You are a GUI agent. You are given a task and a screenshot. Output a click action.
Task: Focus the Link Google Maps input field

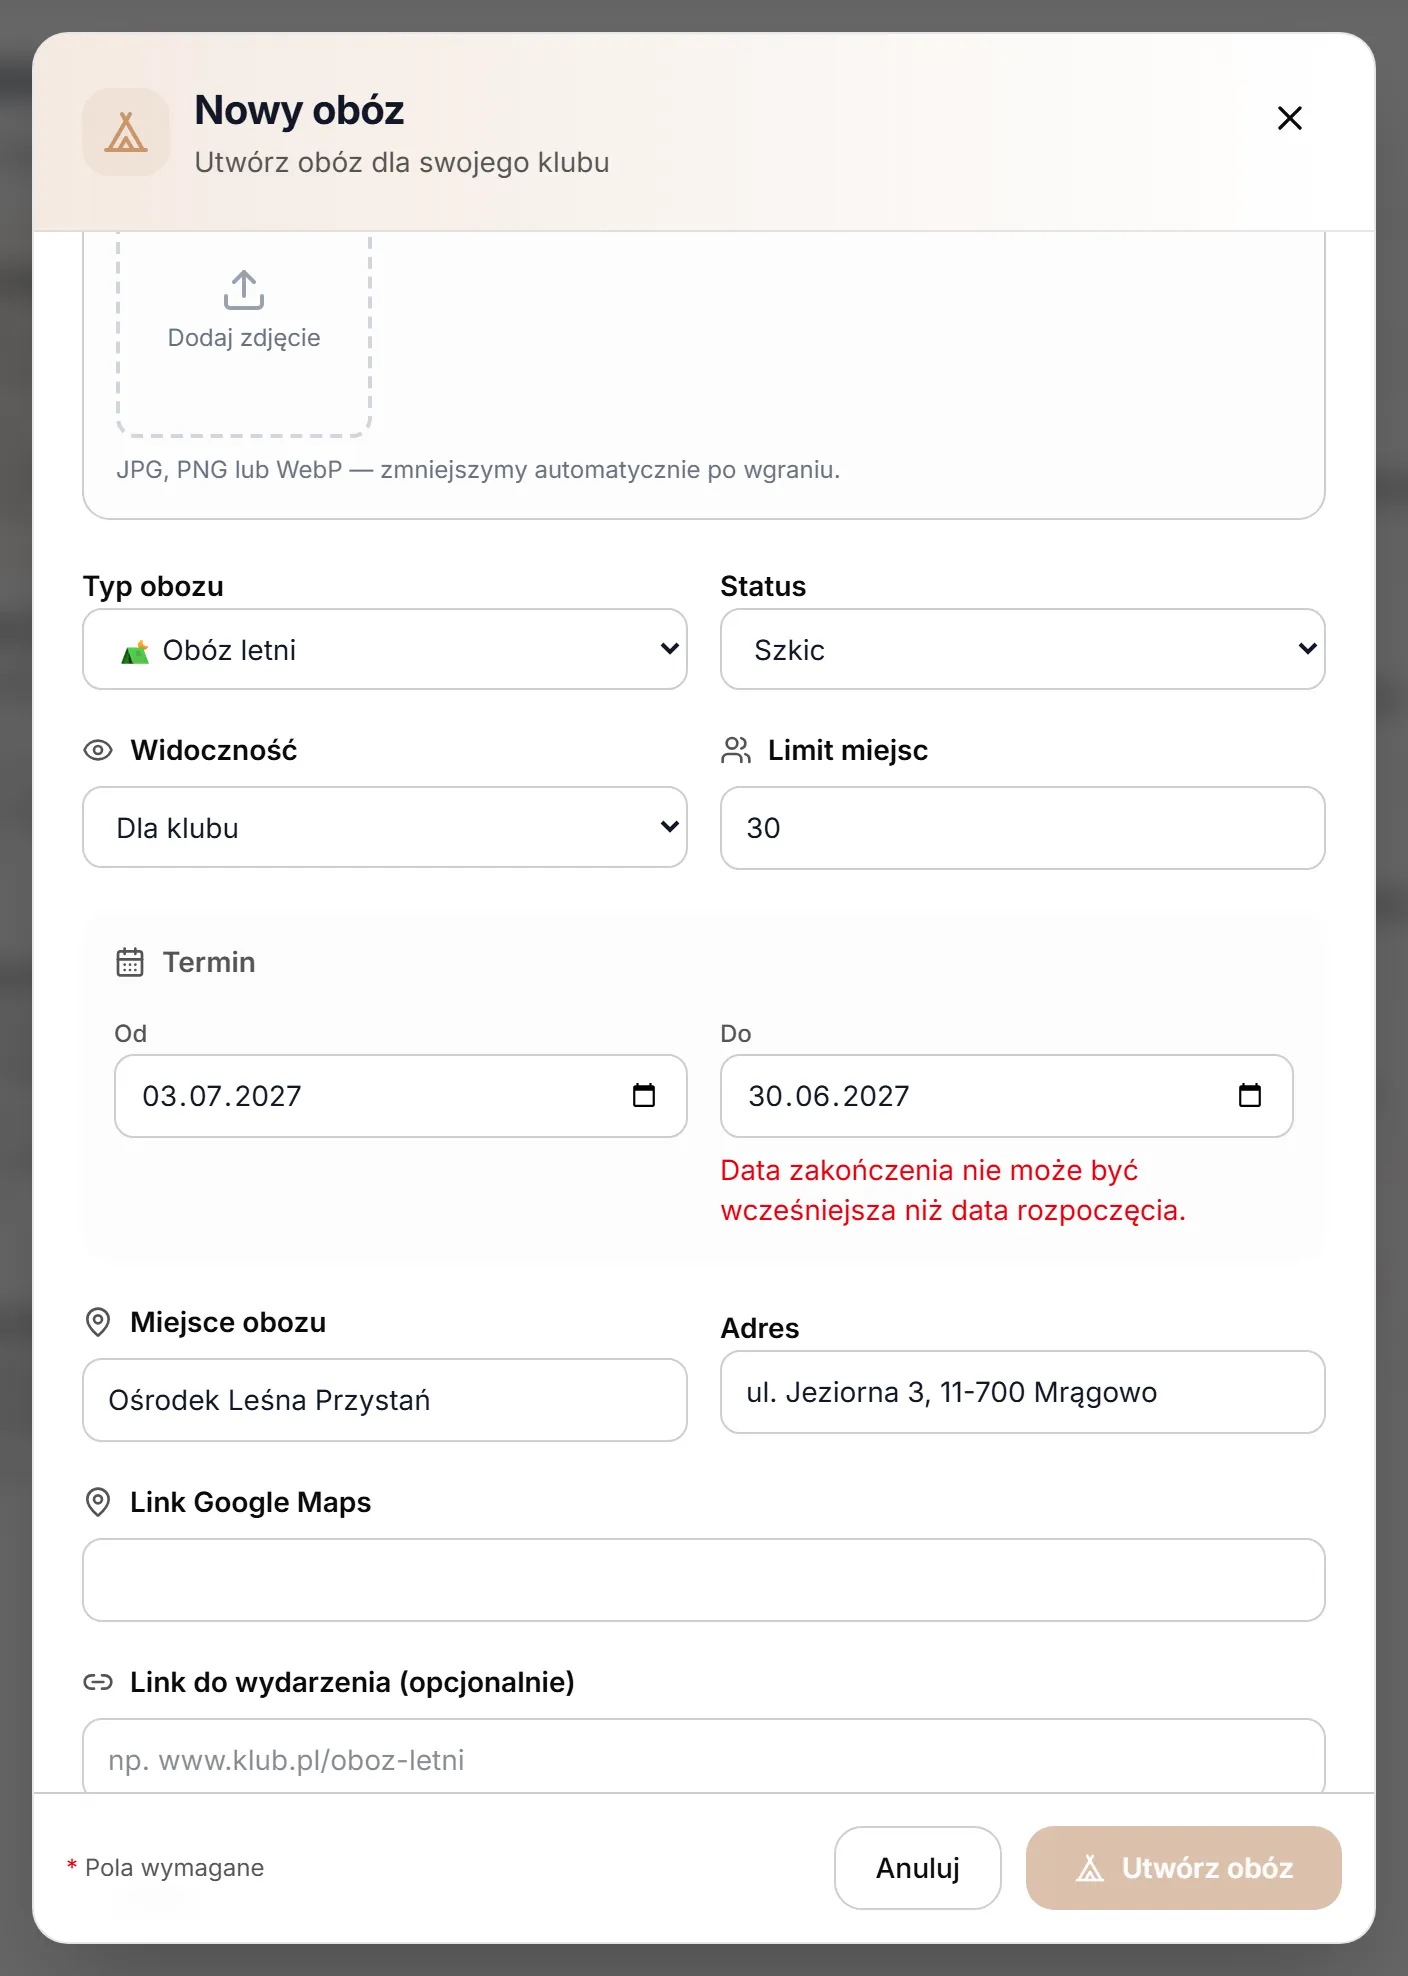[704, 1580]
